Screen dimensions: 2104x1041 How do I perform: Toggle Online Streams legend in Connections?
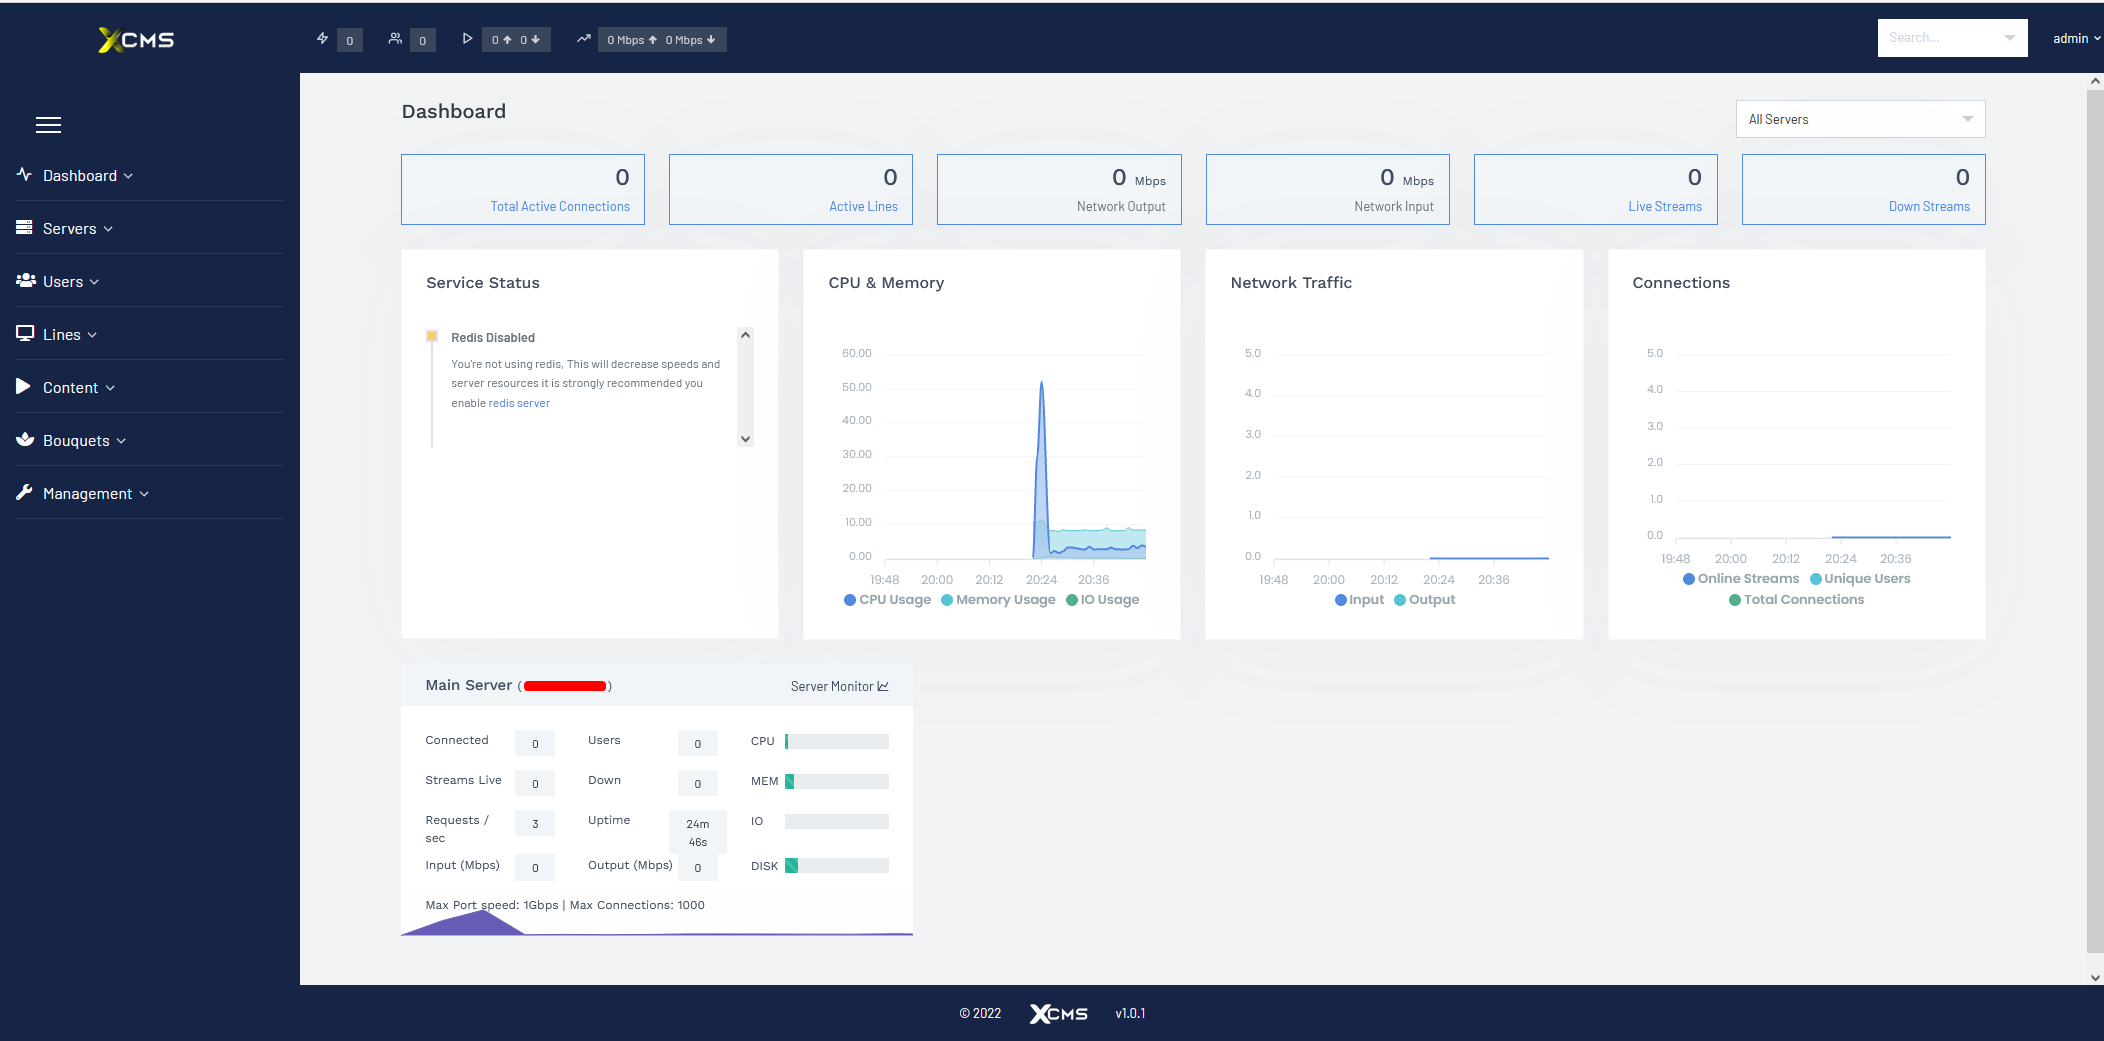(x=1741, y=579)
